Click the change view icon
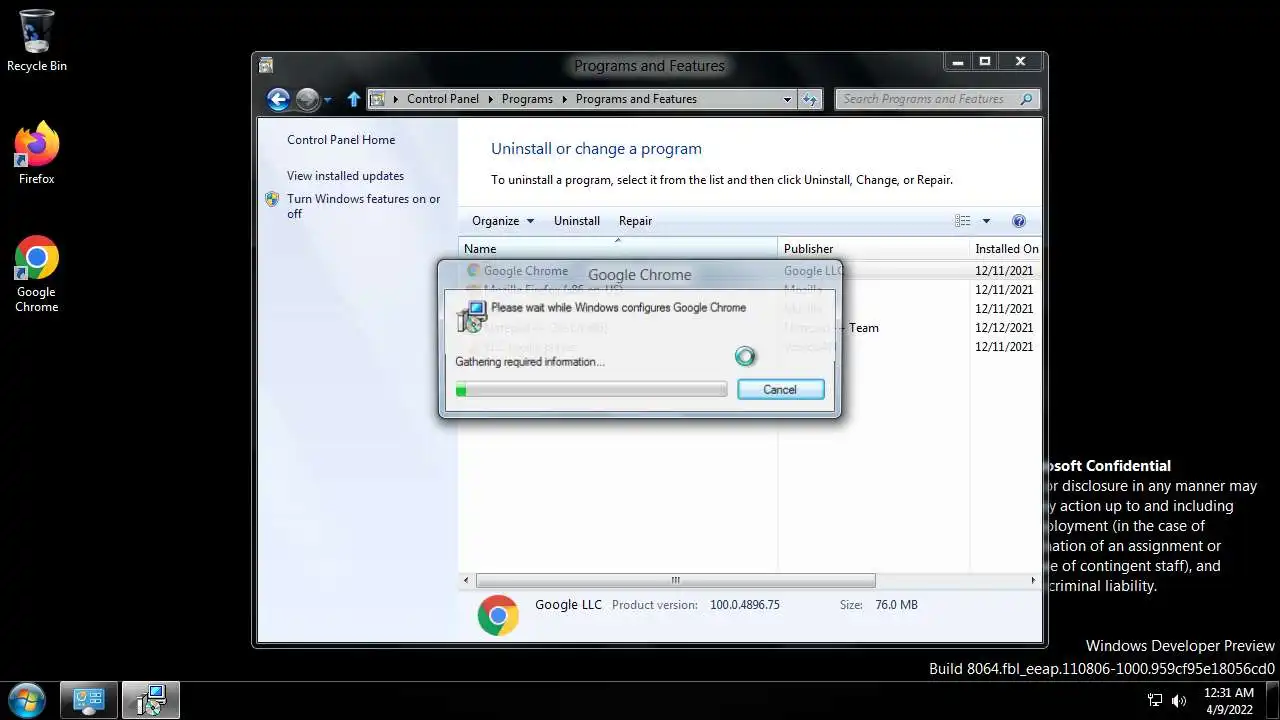The width and height of the screenshot is (1280, 720). [x=963, y=221]
